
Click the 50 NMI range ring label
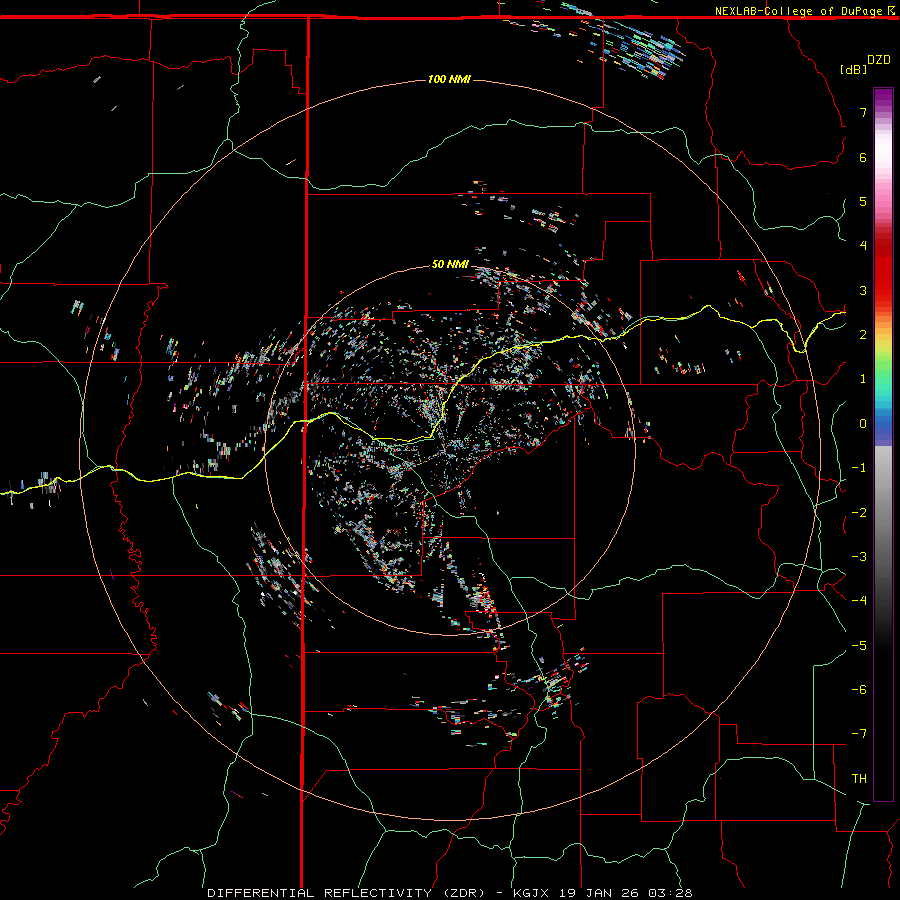pos(450,264)
